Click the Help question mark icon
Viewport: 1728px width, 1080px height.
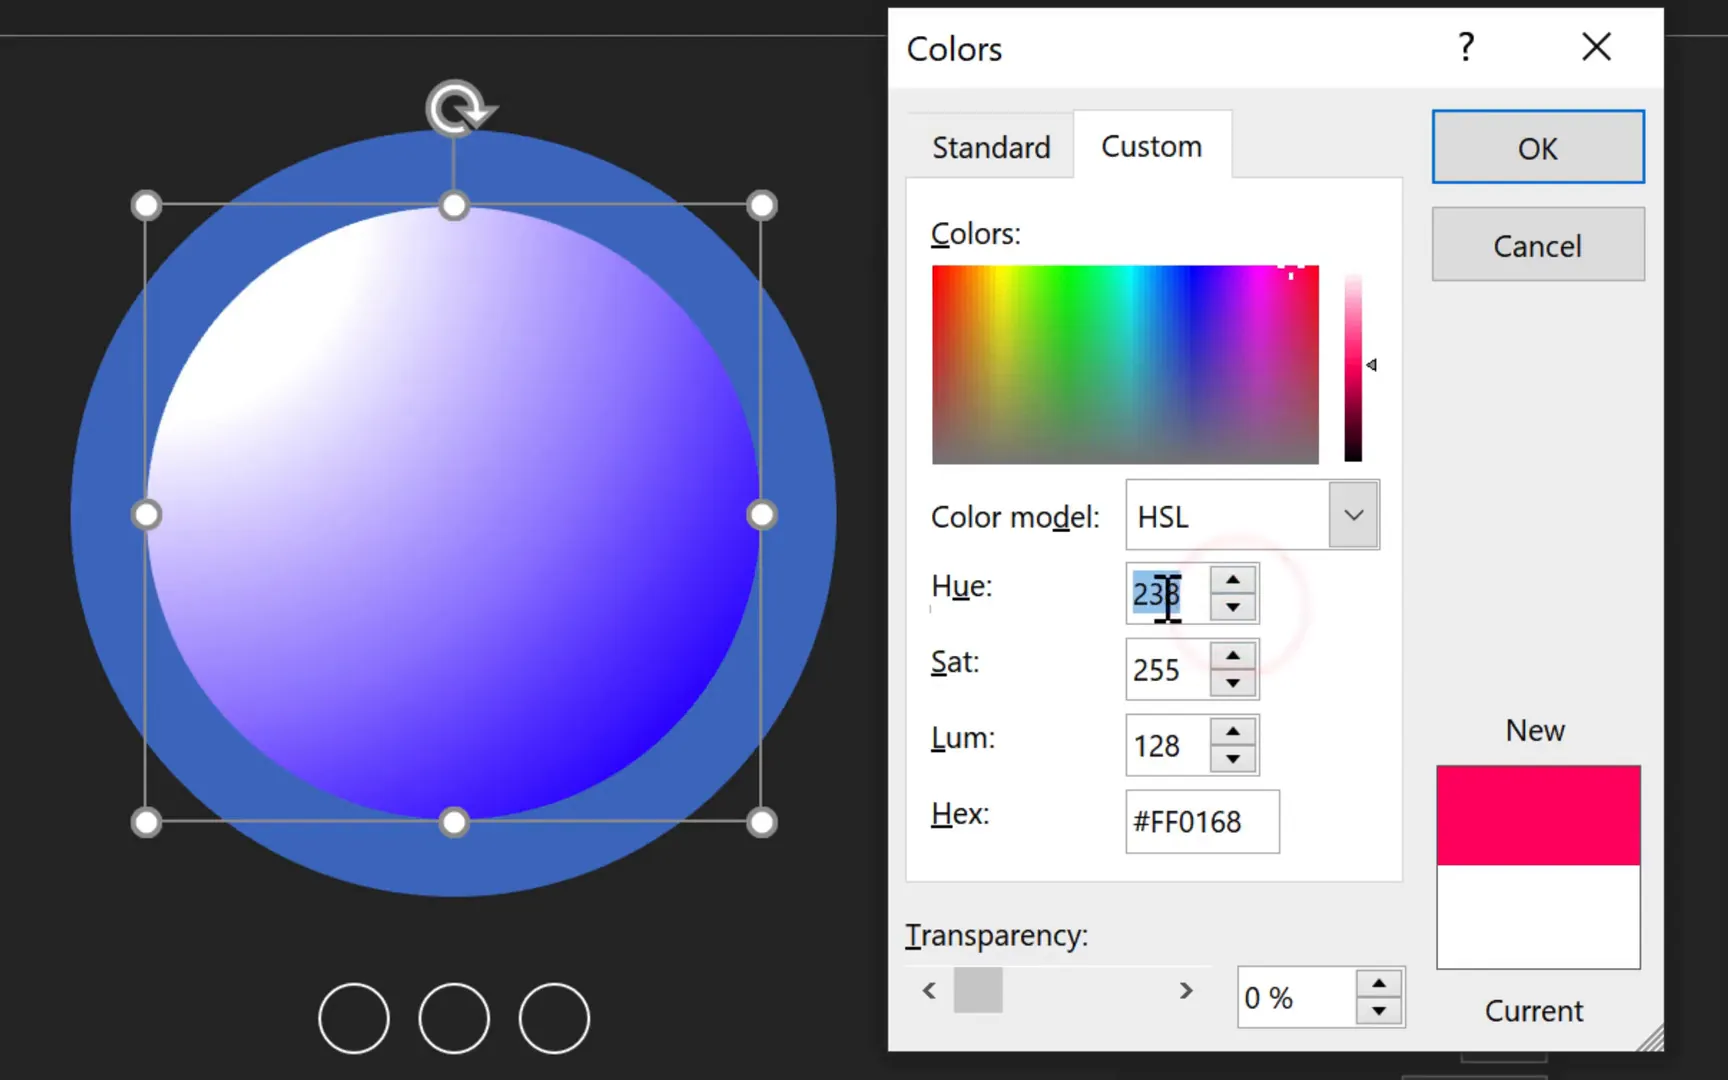coord(1466,47)
